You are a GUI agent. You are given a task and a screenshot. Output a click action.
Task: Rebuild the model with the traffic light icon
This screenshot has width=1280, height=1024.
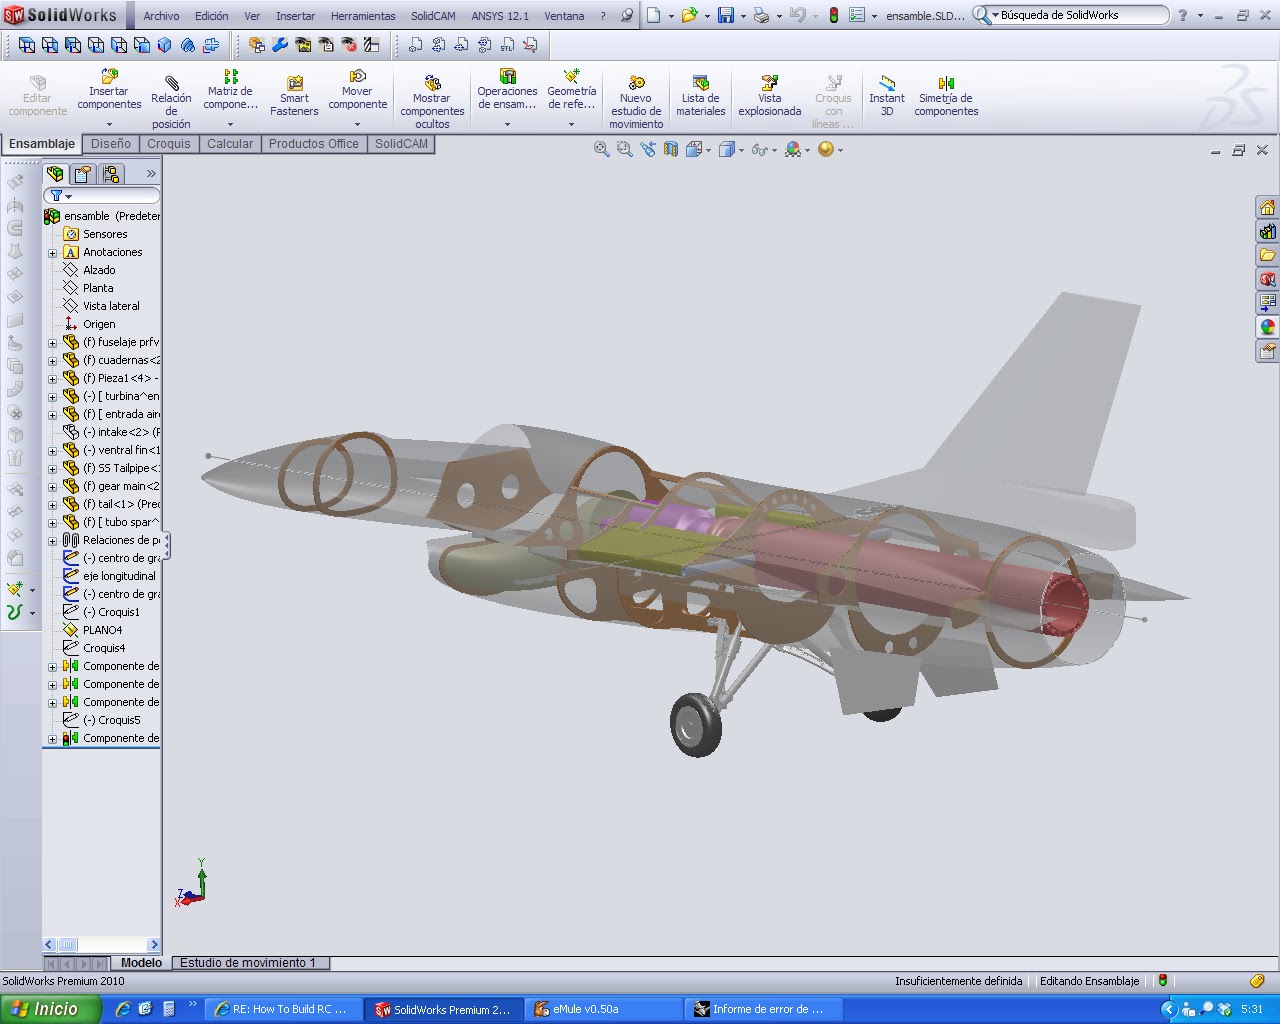tap(834, 15)
